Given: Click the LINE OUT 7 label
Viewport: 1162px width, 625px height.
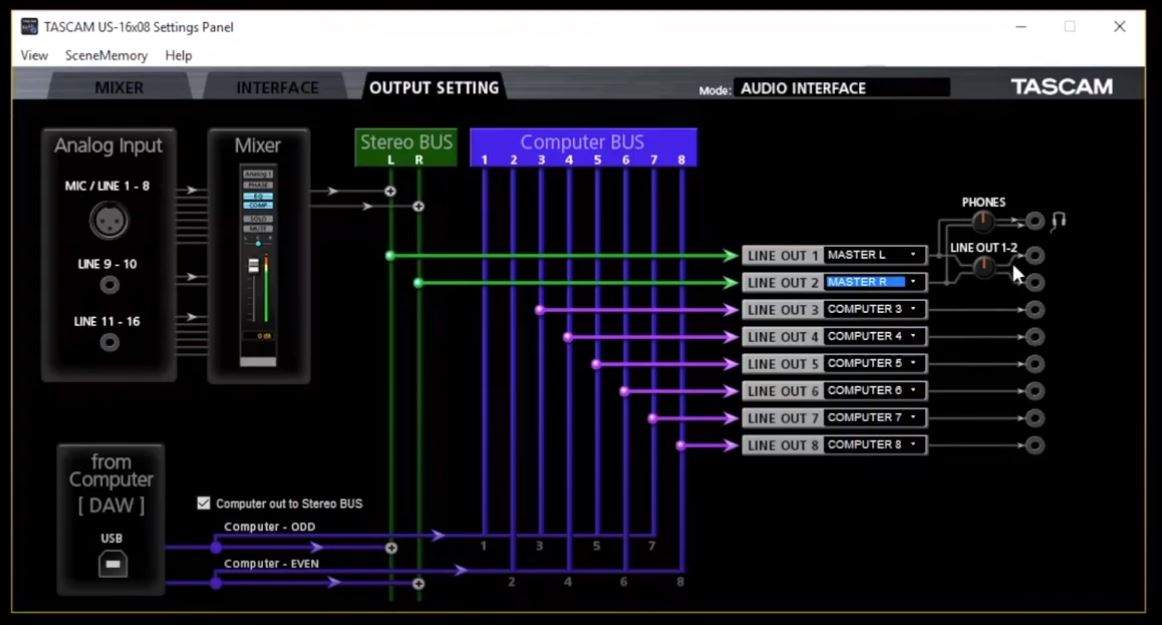Looking at the screenshot, I should click(x=783, y=418).
